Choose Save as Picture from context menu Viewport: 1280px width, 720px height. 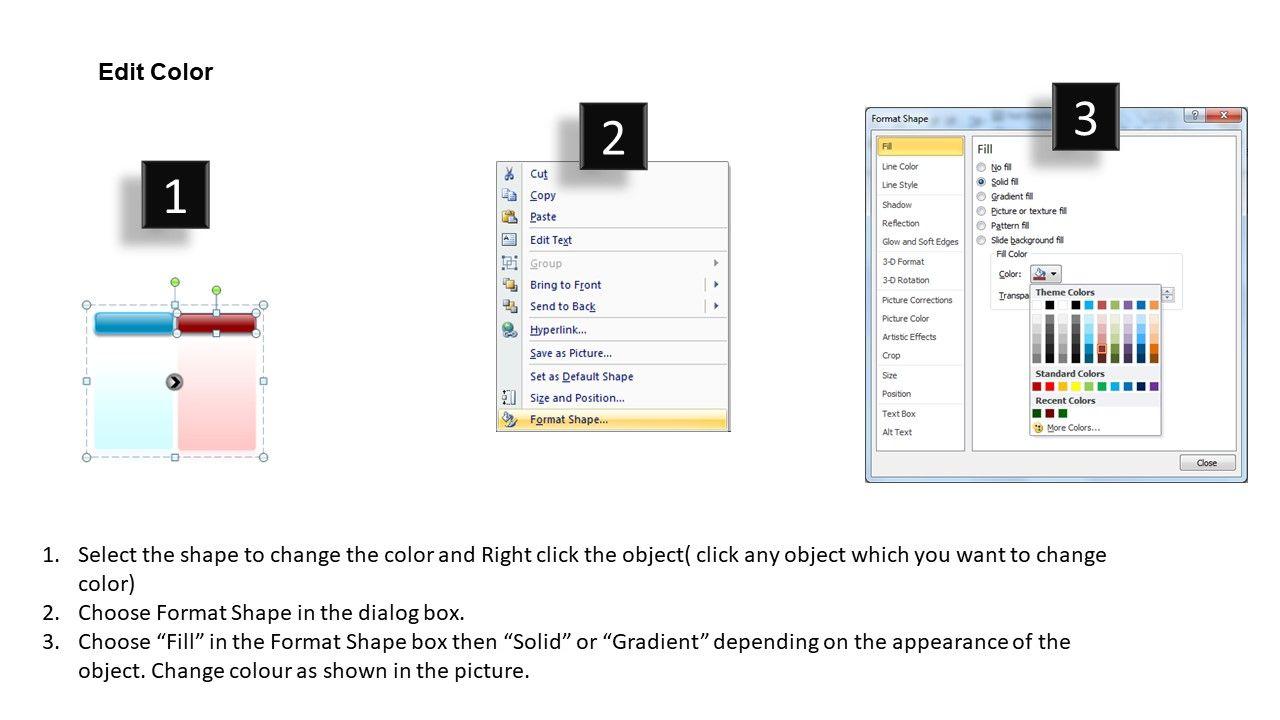click(x=571, y=353)
